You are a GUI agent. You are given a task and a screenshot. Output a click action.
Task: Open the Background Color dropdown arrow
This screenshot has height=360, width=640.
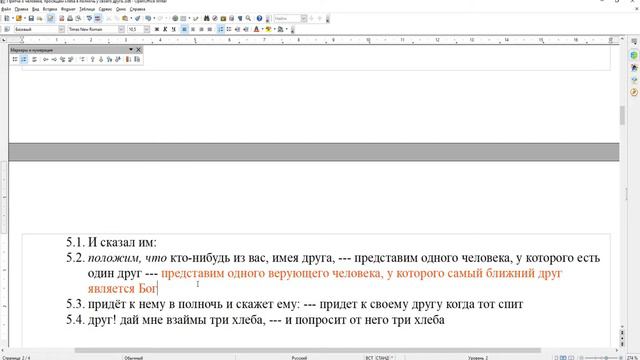tap(287, 29)
